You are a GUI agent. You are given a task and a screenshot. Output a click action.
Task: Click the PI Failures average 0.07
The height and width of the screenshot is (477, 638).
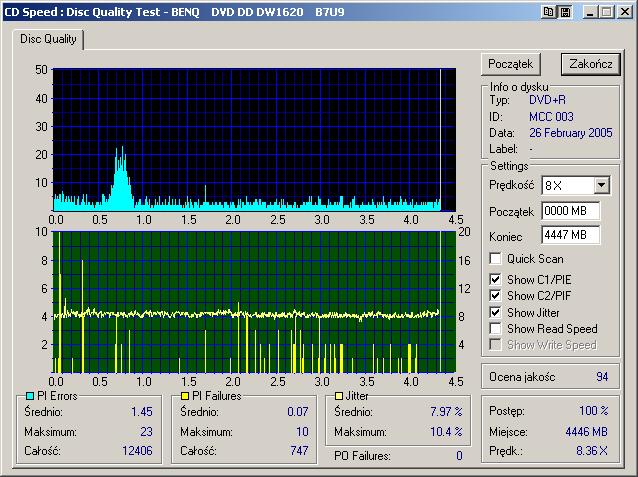(297, 412)
